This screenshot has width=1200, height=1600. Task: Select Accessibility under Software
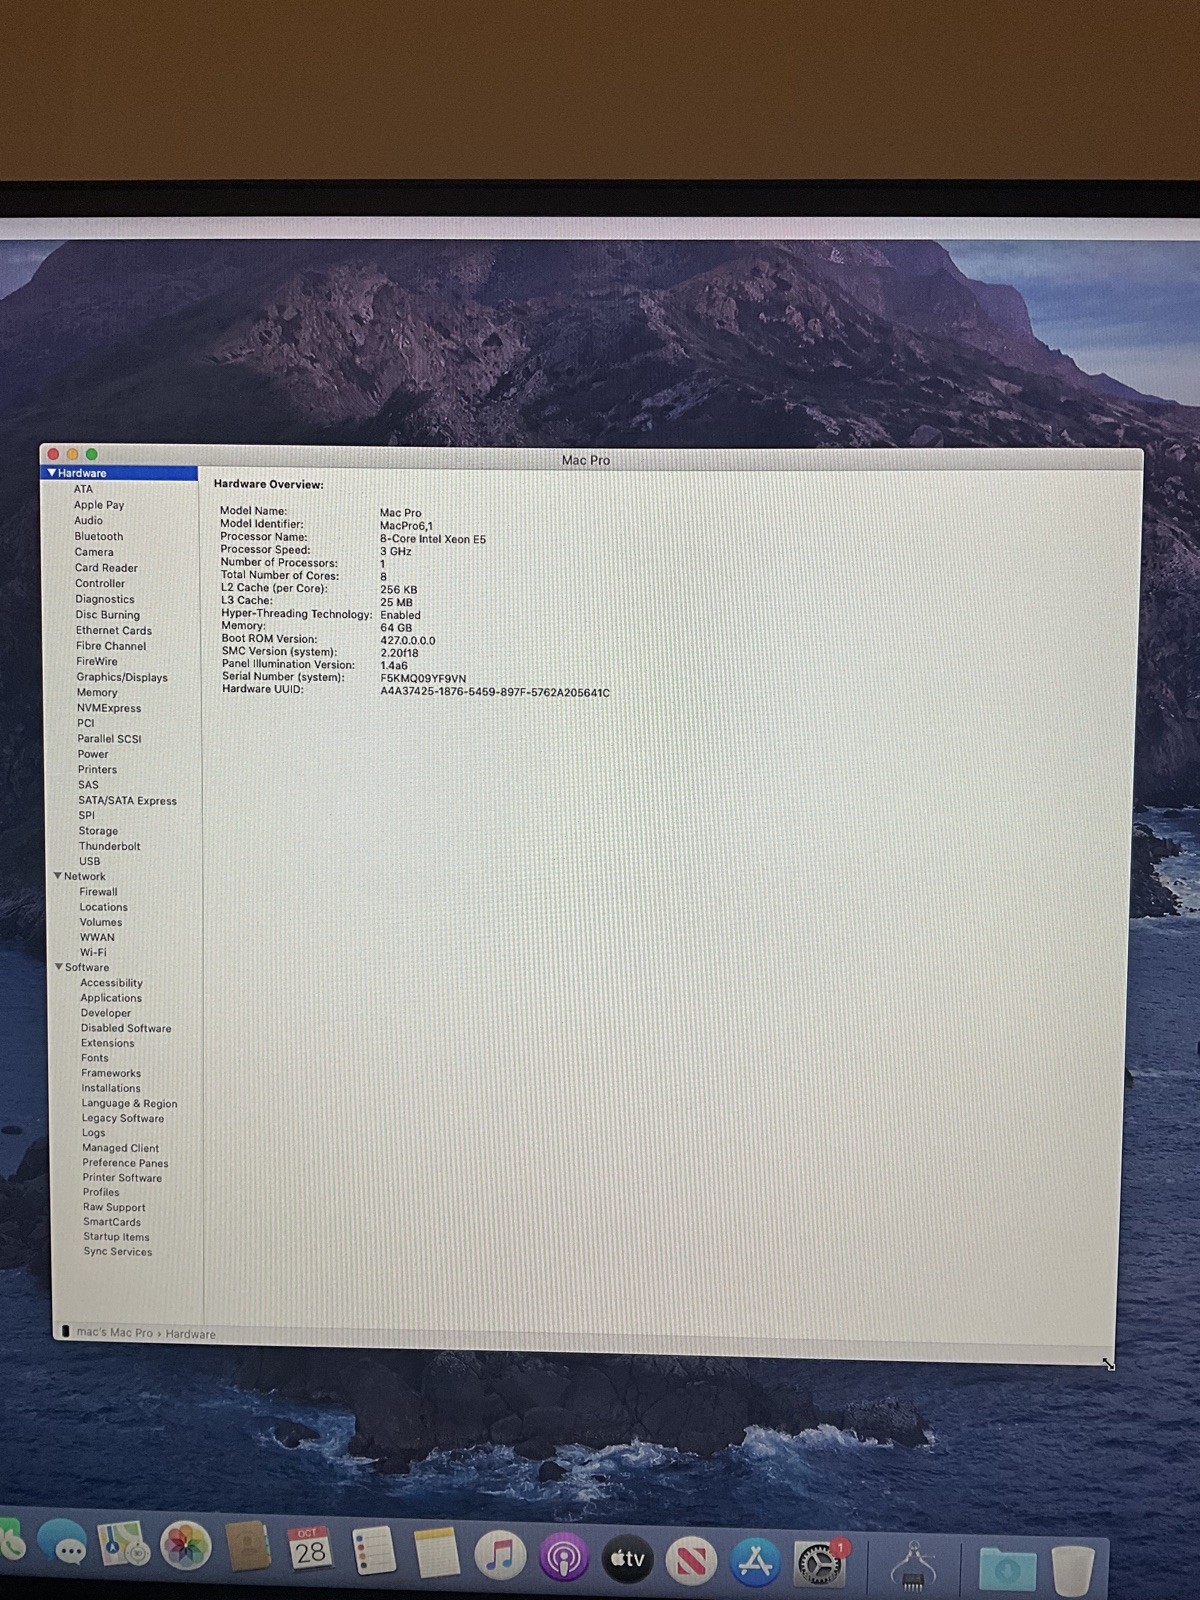(111, 983)
